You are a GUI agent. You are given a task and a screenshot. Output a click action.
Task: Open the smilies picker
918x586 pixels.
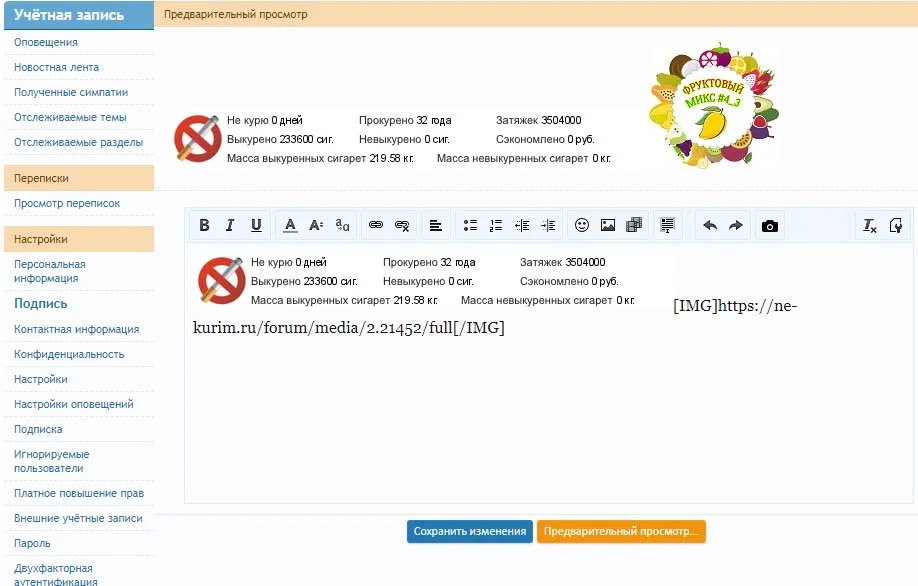pos(582,225)
